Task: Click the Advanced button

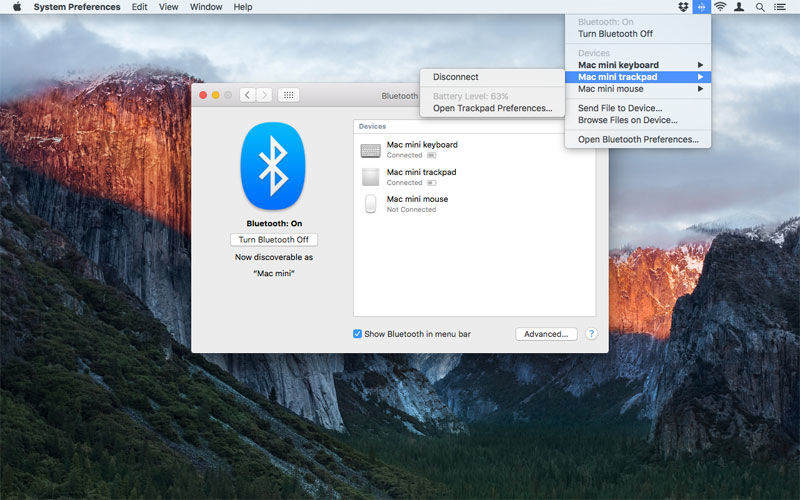Action: pyautogui.click(x=546, y=334)
